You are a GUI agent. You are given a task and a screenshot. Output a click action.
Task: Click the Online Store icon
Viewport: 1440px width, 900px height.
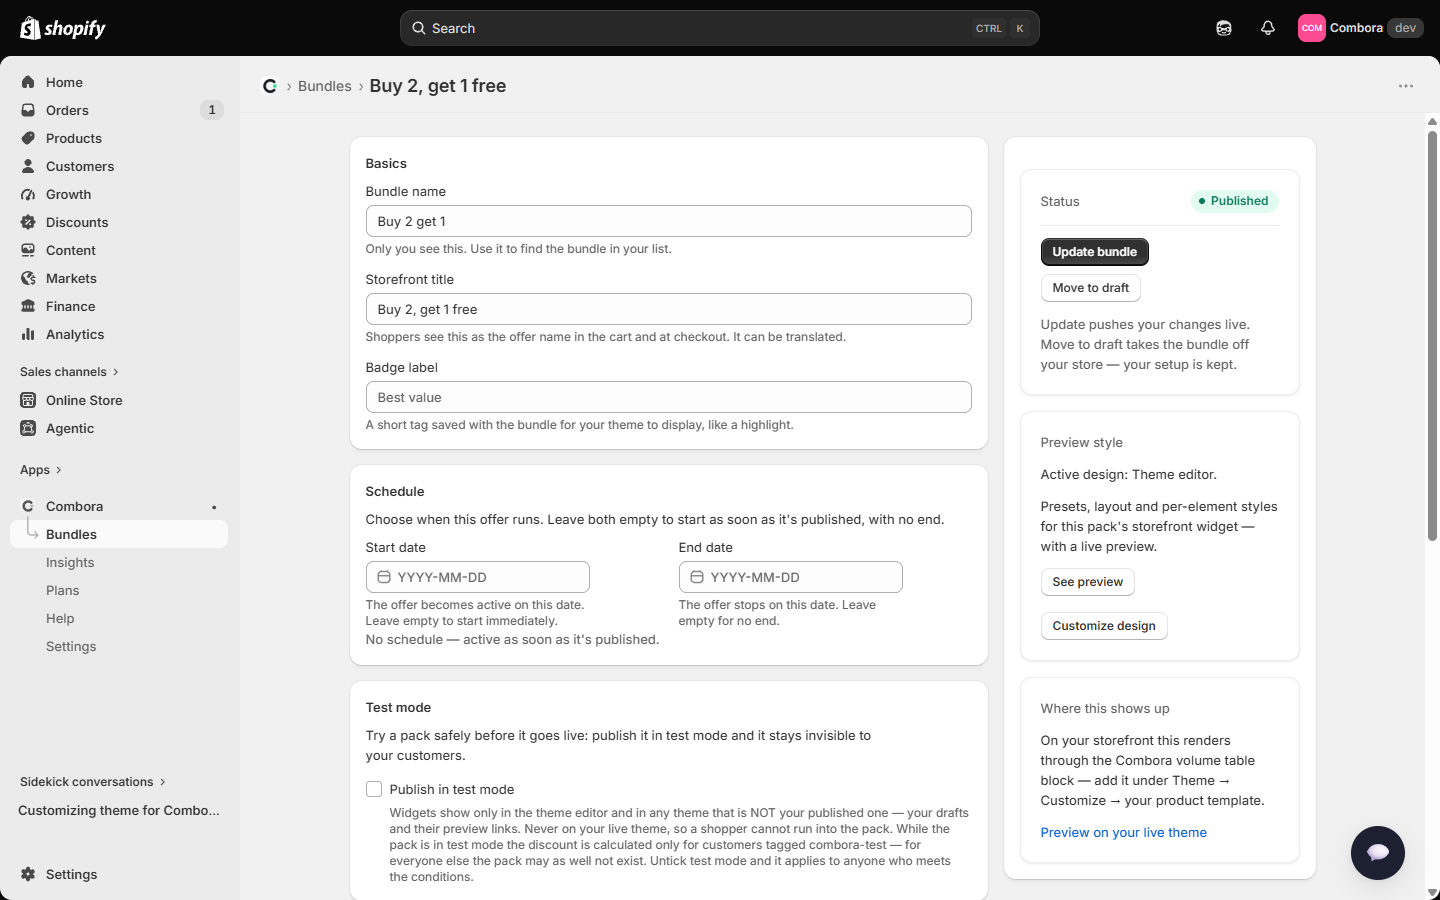click(28, 400)
